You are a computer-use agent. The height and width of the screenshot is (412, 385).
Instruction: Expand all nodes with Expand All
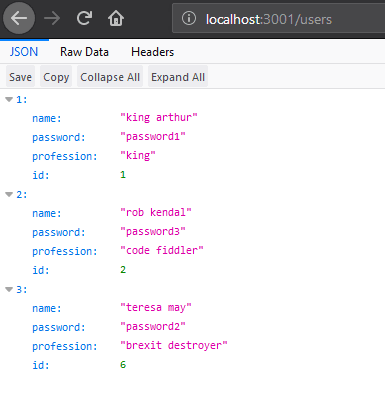coord(178,77)
